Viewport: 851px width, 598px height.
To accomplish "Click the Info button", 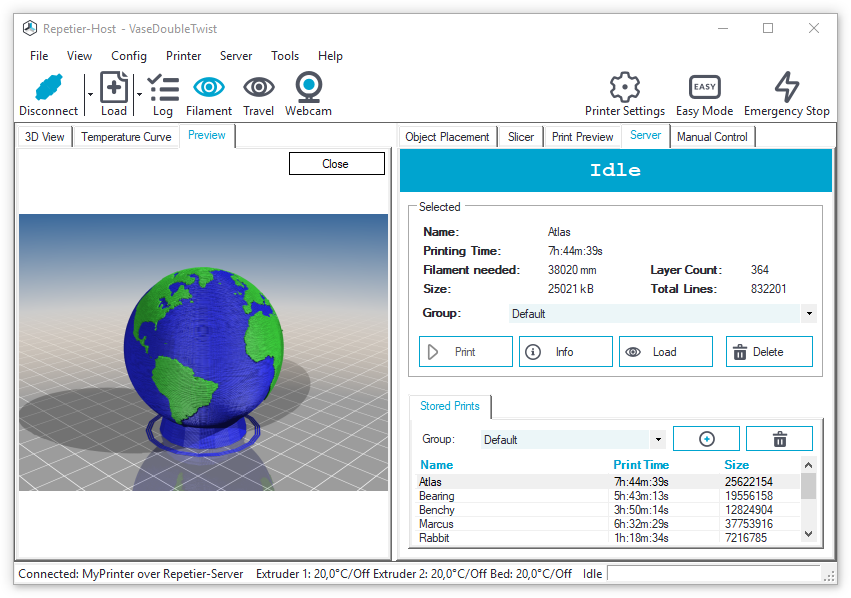I will pos(566,352).
